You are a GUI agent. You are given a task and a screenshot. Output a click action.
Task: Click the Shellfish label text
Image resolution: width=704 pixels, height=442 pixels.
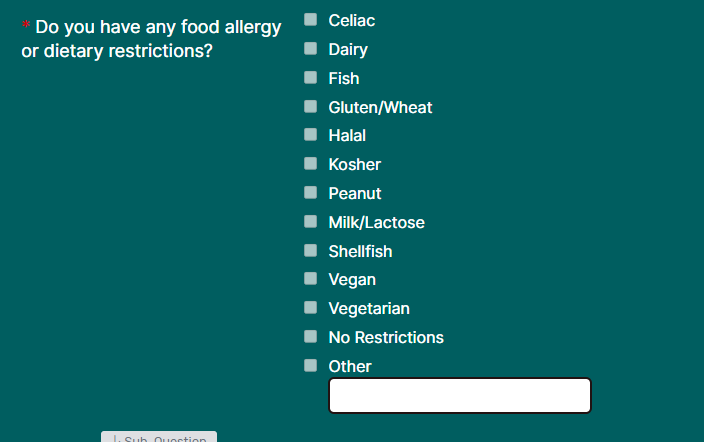click(360, 251)
